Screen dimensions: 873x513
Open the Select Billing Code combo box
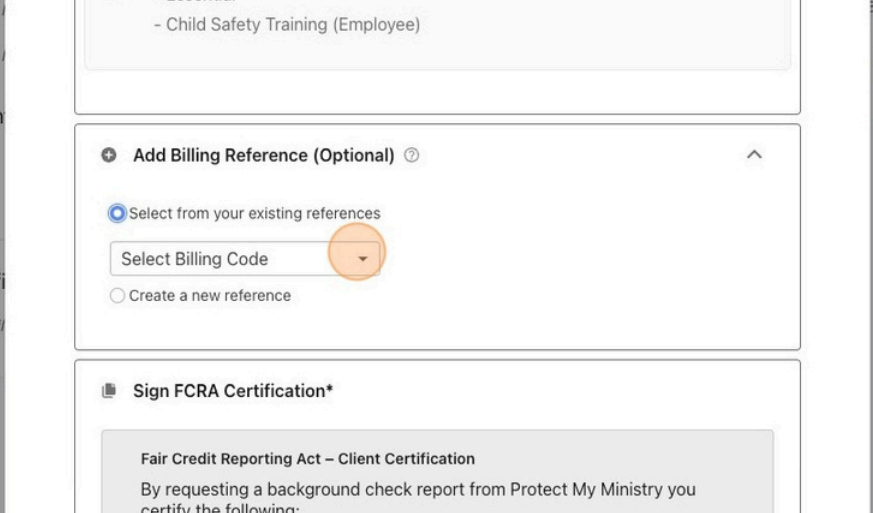click(245, 258)
